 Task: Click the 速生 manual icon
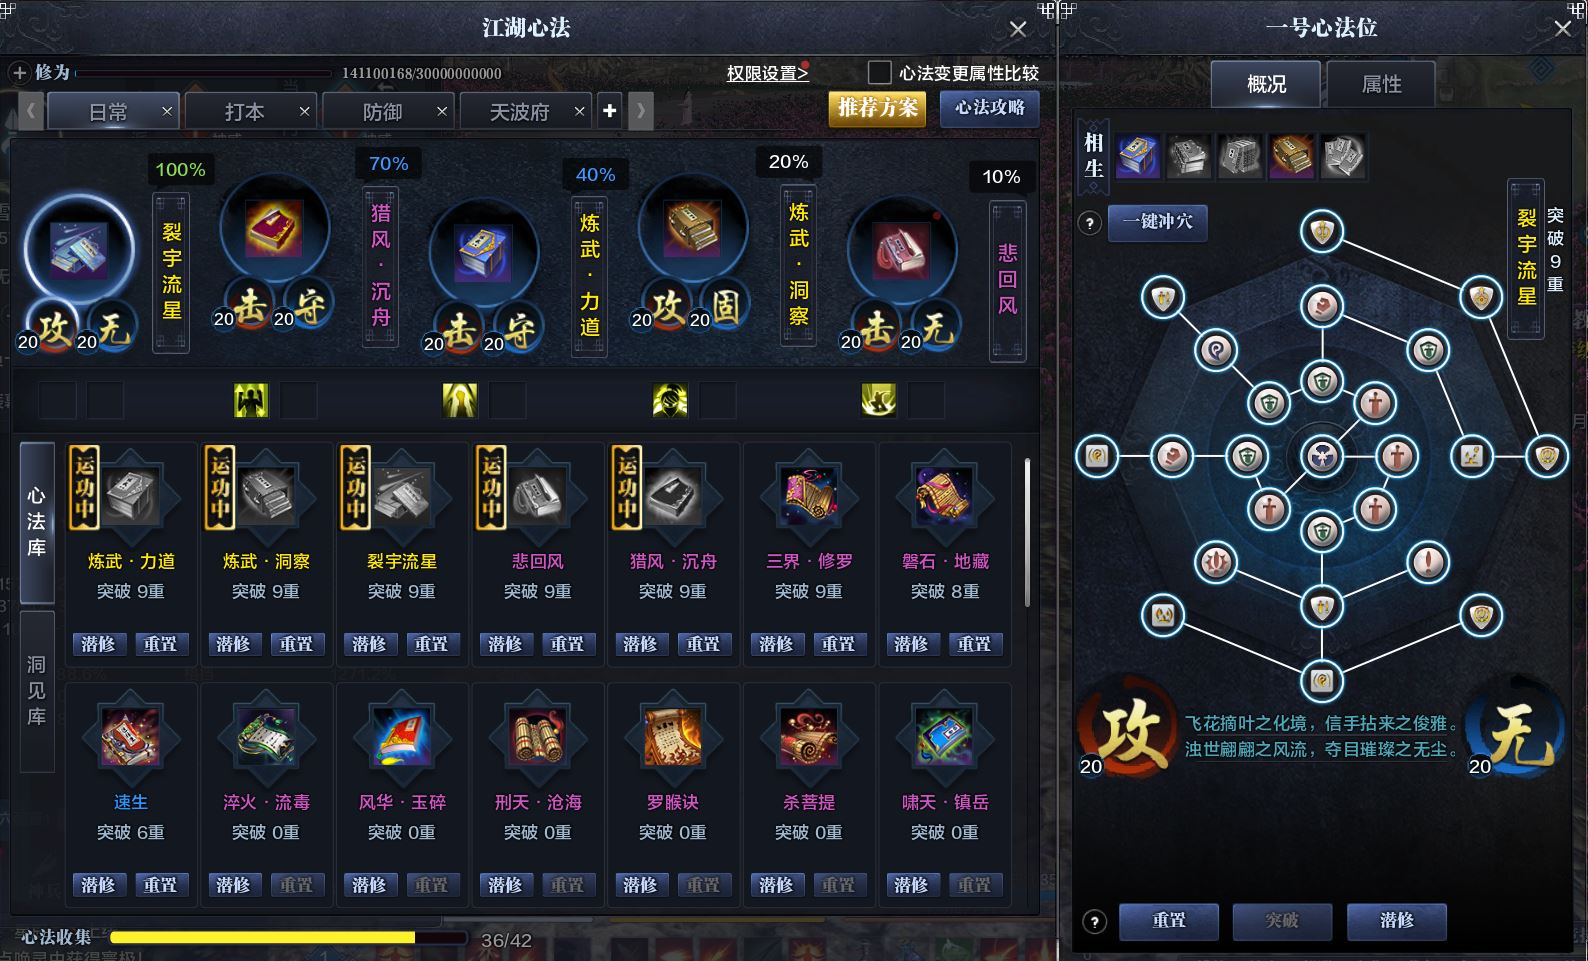(130, 738)
